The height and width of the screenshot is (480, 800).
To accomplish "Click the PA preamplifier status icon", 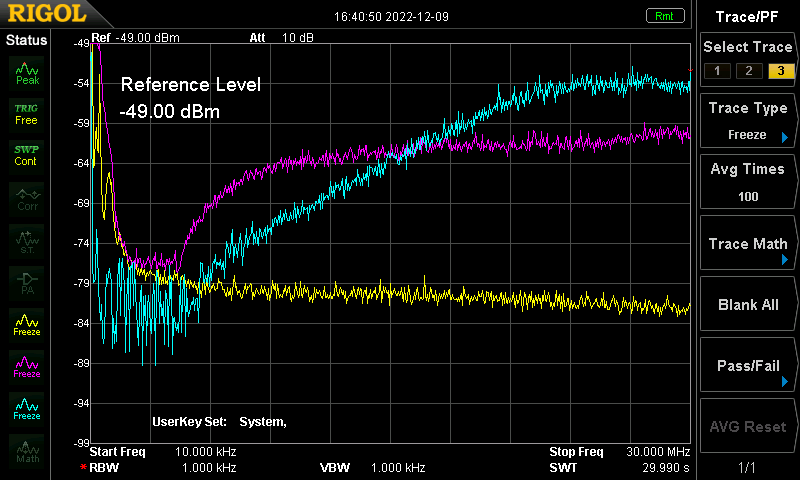I will click(27, 282).
